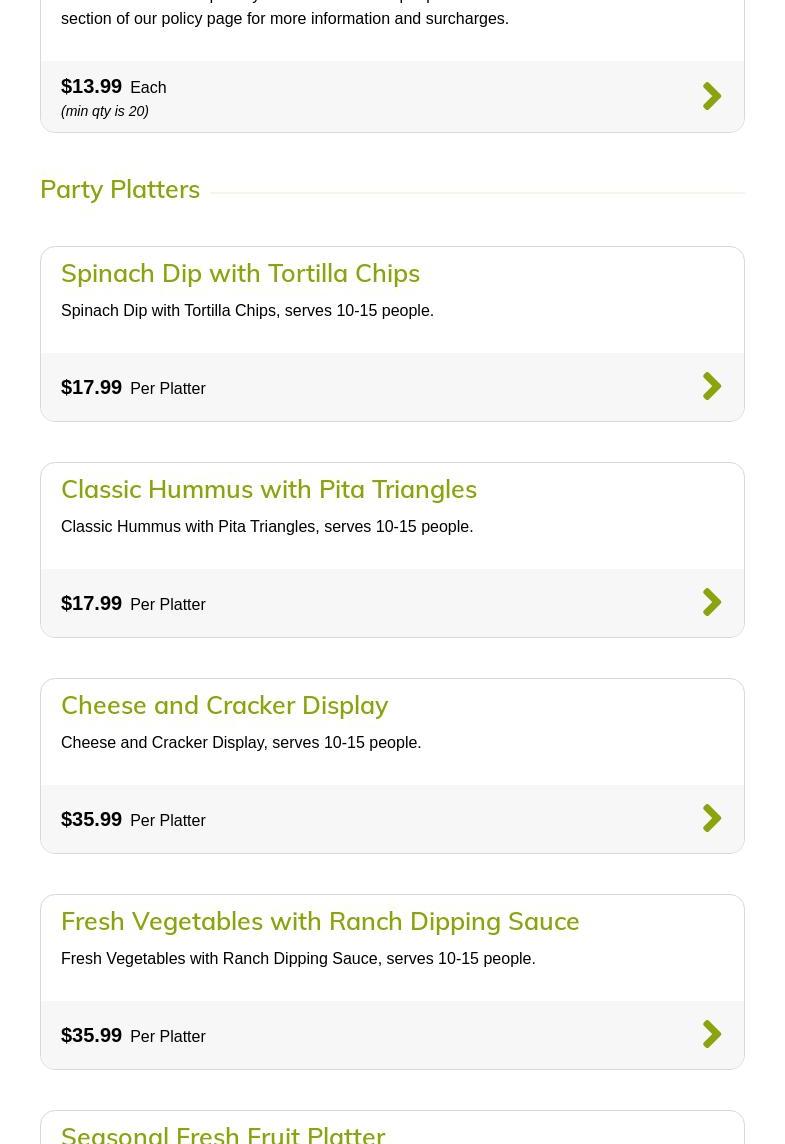785x1144 pixels.
Task: Click the Spinach Dip serves 10-15 people description
Action: click(247, 311)
